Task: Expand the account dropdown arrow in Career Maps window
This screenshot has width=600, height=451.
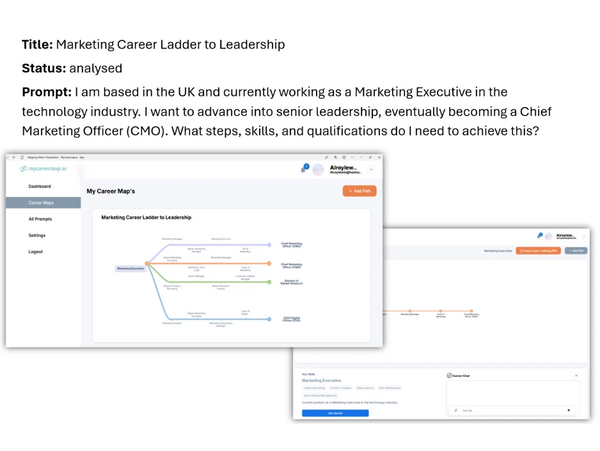Action: point(371,170)
